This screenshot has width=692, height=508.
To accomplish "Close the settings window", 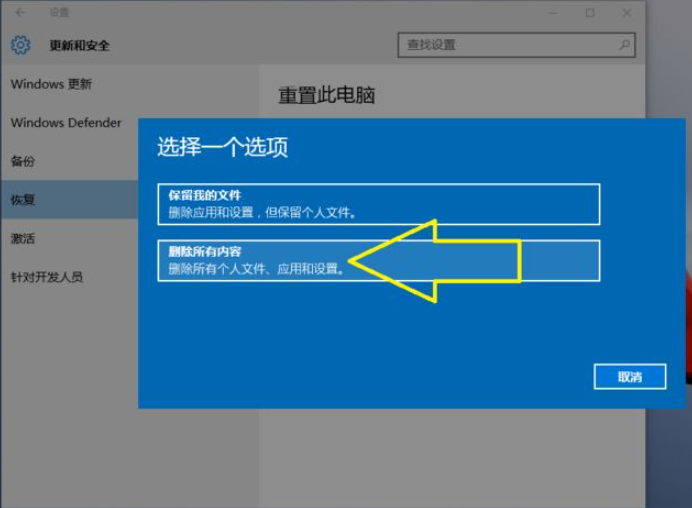I will 627,13.
